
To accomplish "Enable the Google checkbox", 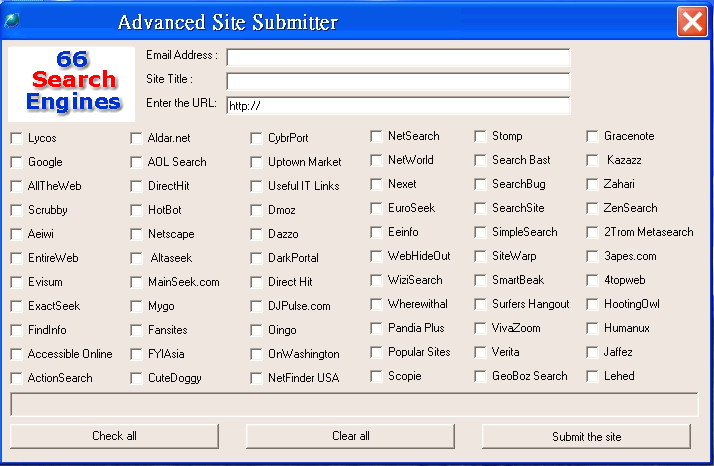I will 16,162.
